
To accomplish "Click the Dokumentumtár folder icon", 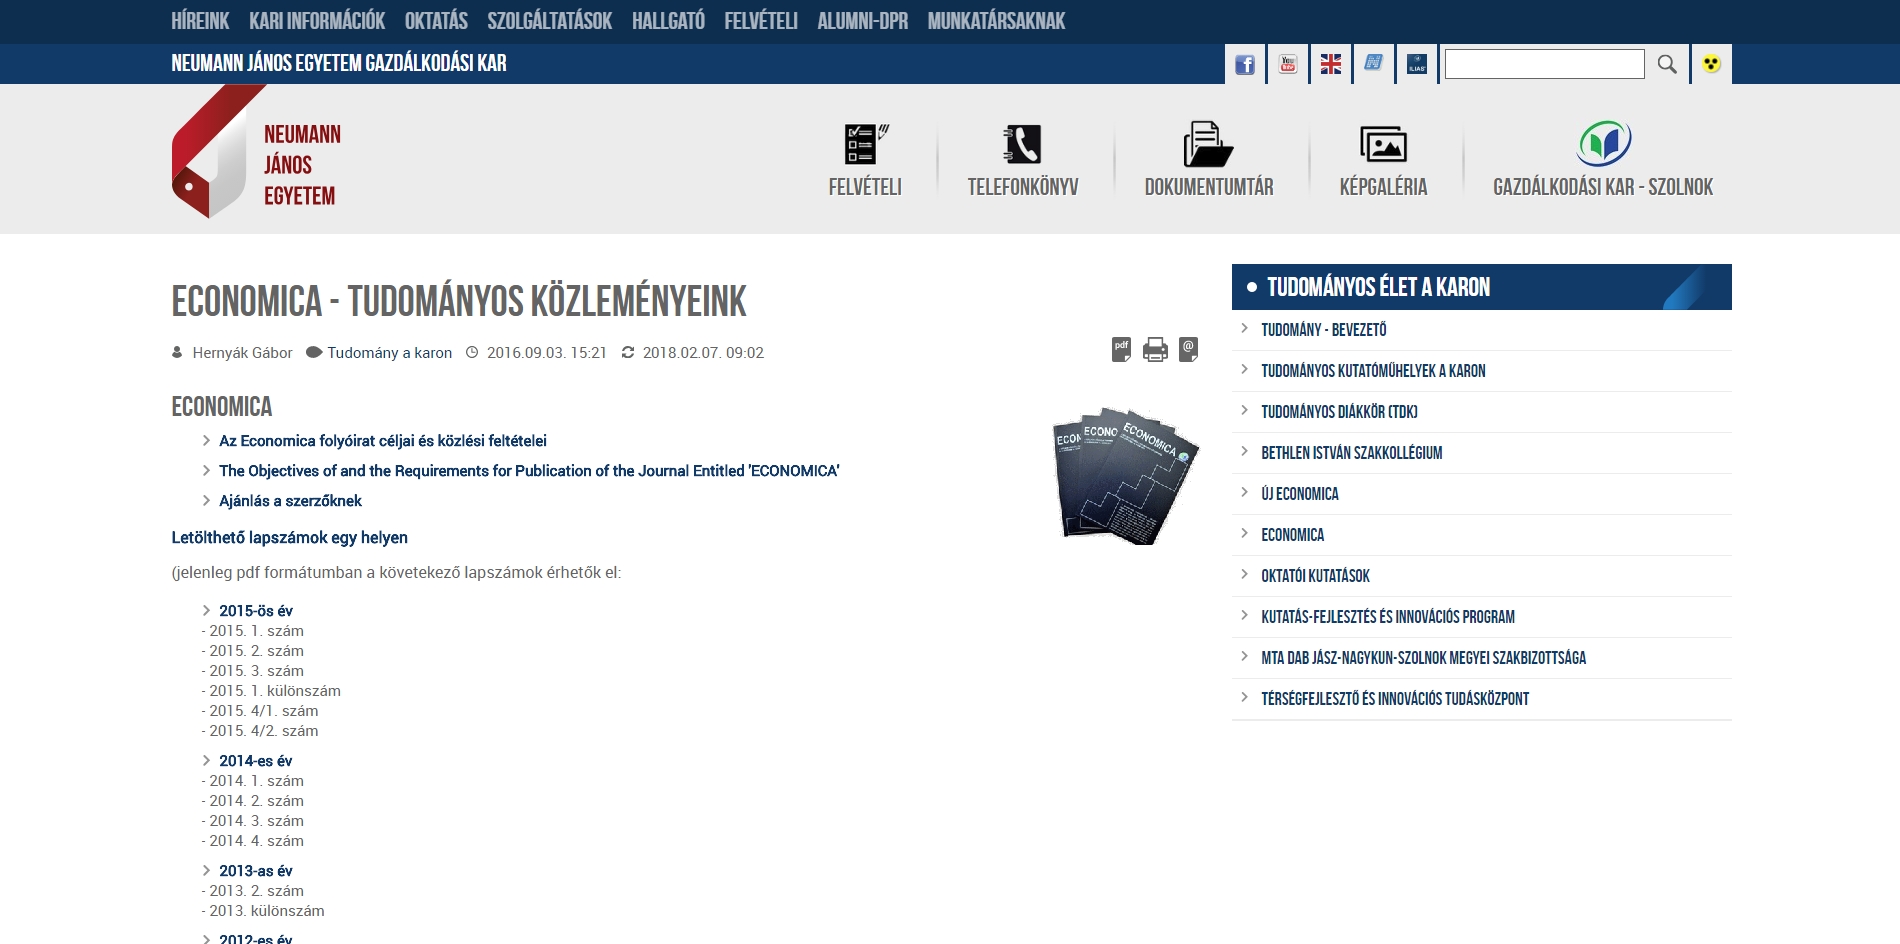I will tap(1208, 144).
